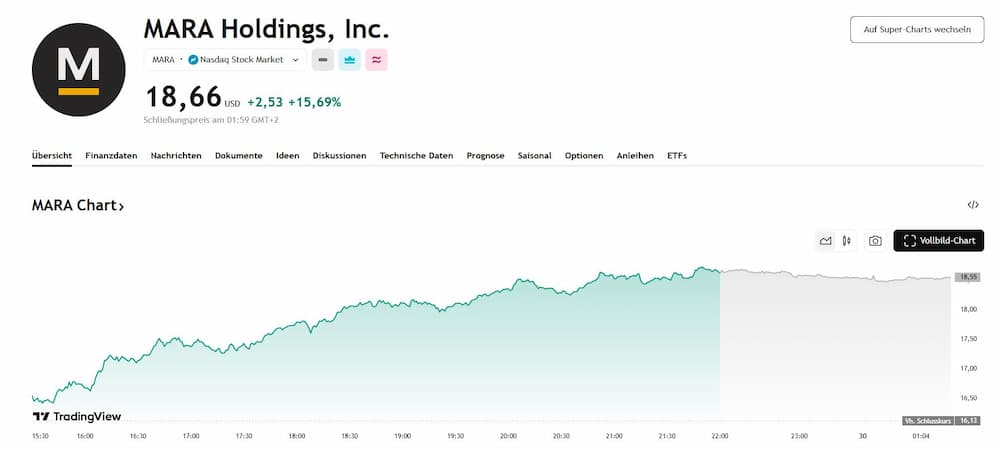Click the 18,55 price label on axis
1000x449 pixels.
click(967, 276)
